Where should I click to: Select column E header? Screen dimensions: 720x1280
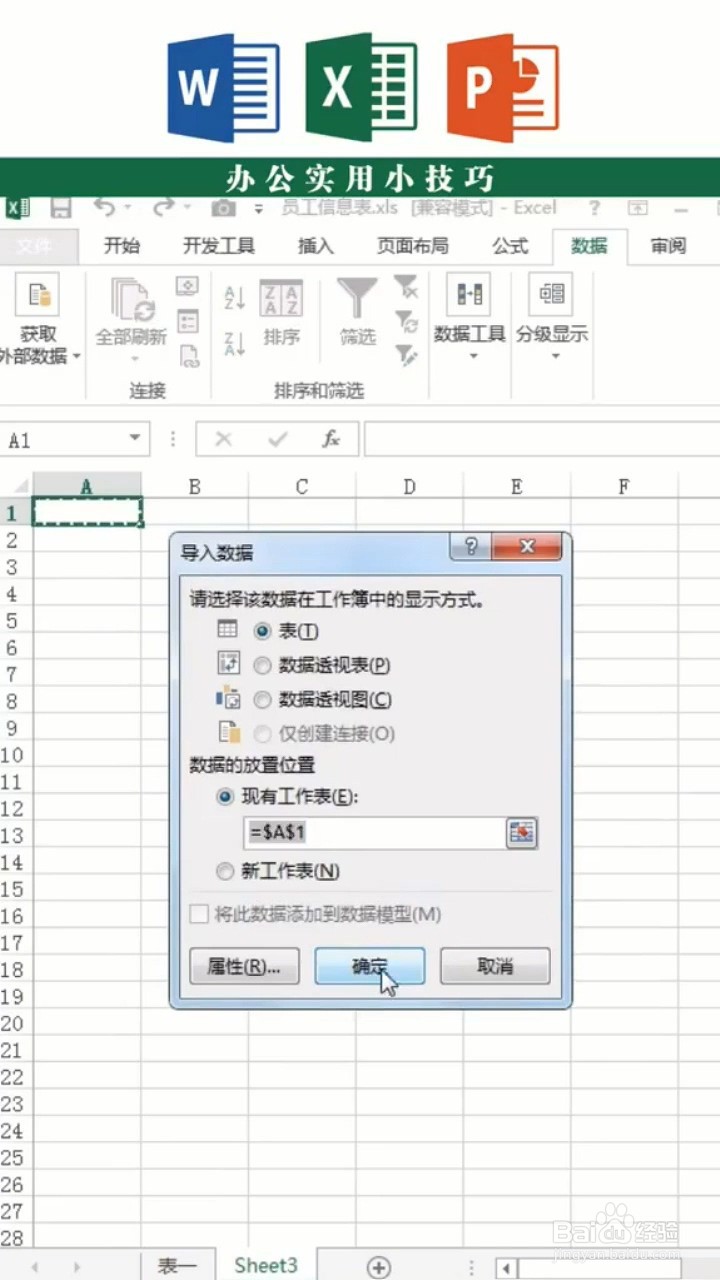(x=516, y=486)
